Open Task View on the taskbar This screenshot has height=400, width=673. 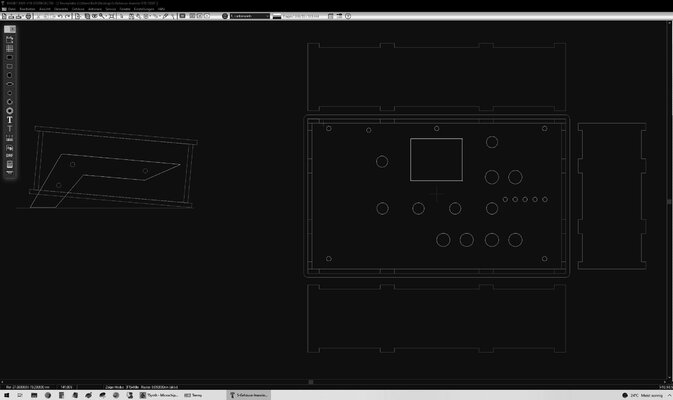click(x=20, y=395)
